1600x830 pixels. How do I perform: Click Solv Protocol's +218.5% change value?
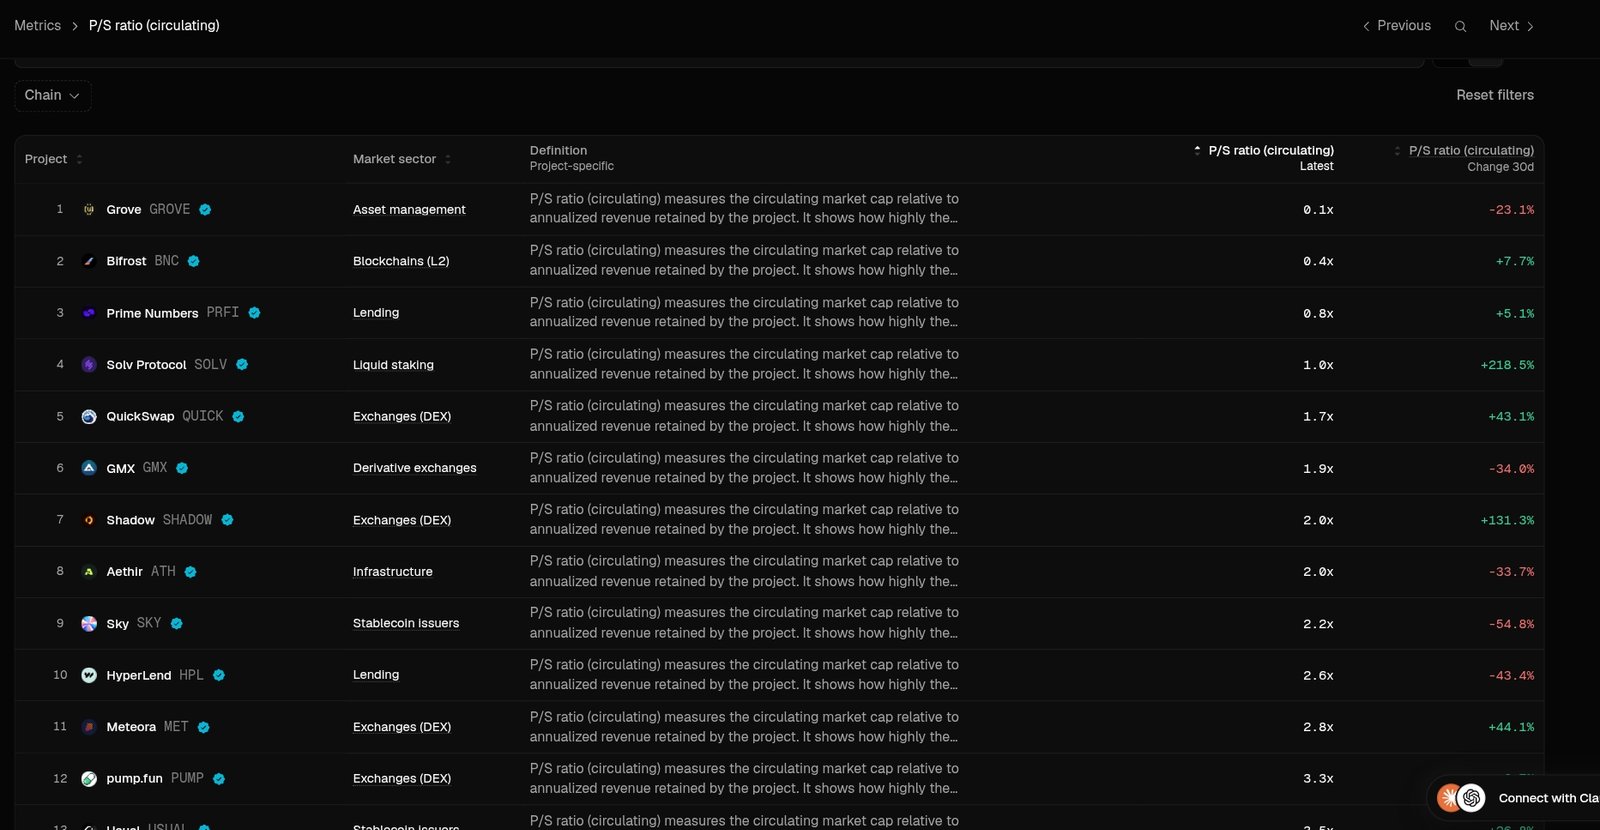coord(1507,365)
